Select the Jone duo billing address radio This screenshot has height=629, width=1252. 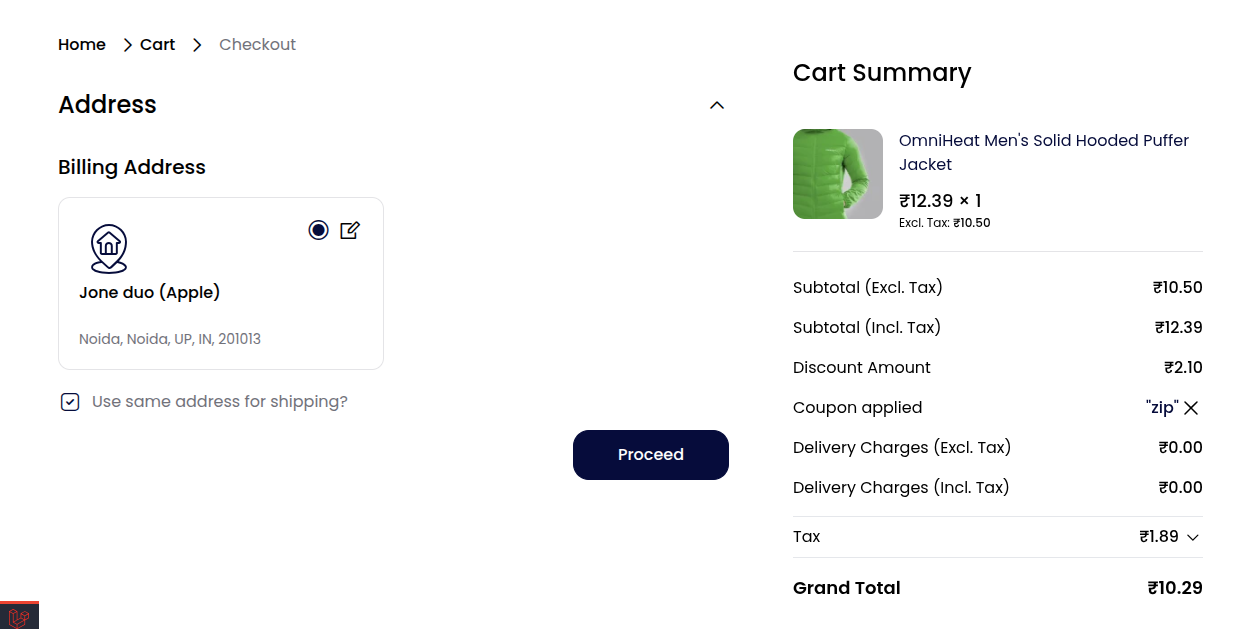pyautogui.click(x=318, y=230)
